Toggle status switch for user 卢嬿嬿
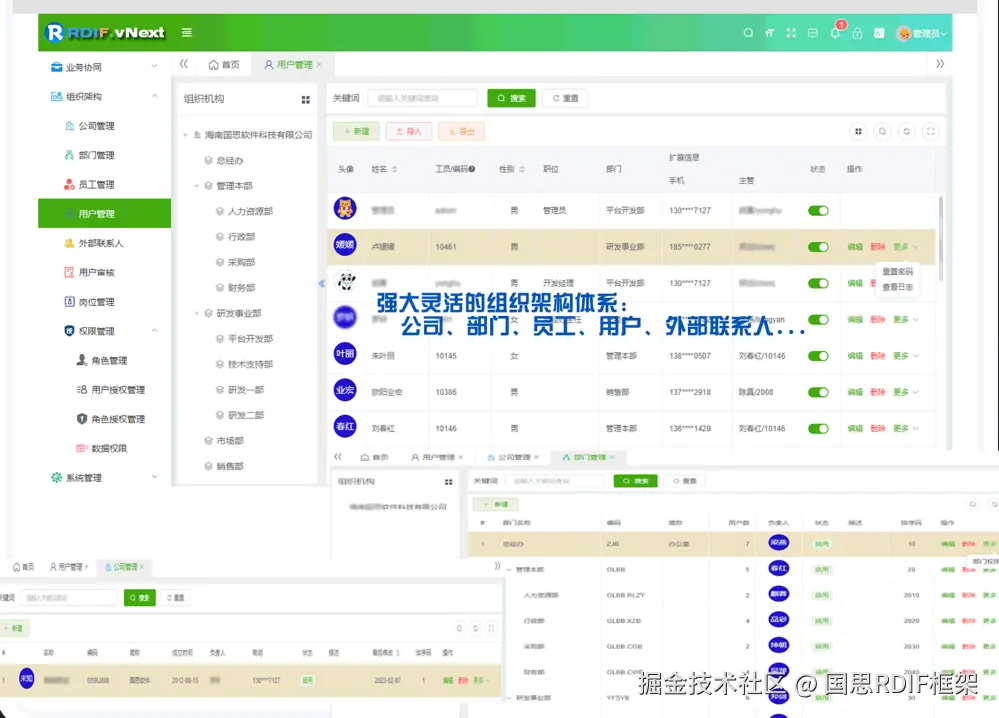The height and width of the screenshot is (718, 999). coord(818,247)
